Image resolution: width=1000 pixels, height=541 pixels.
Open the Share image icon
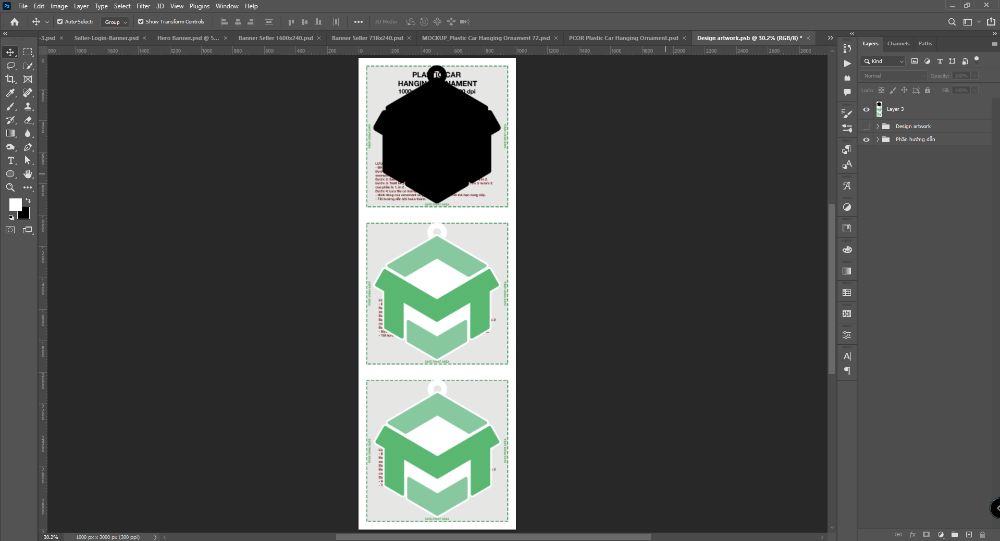point(990,22)
